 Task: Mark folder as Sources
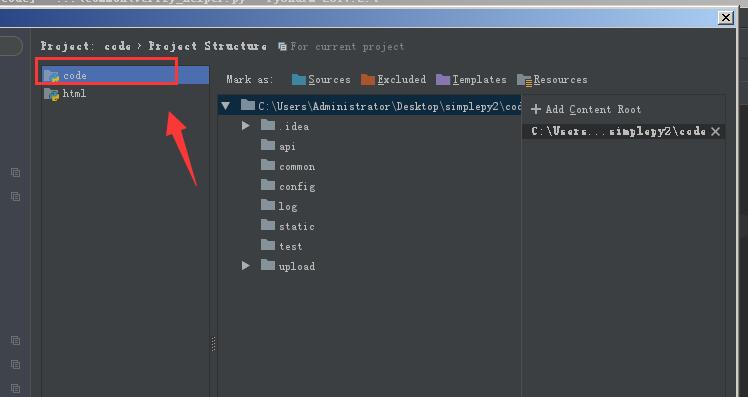pyautogui.click(x=321, y=79)
